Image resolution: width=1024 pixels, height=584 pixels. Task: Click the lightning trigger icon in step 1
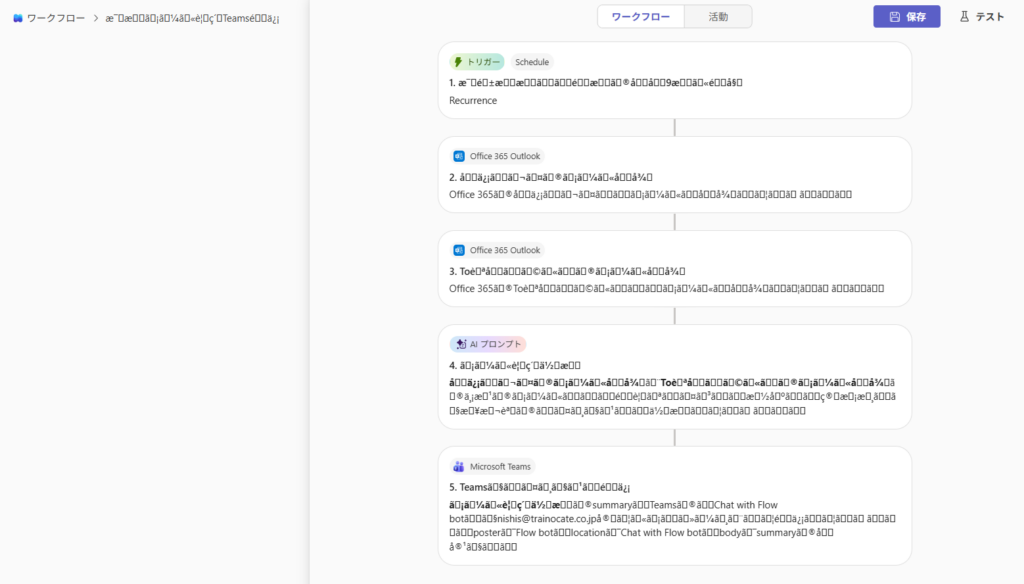(x=458, y=62)
